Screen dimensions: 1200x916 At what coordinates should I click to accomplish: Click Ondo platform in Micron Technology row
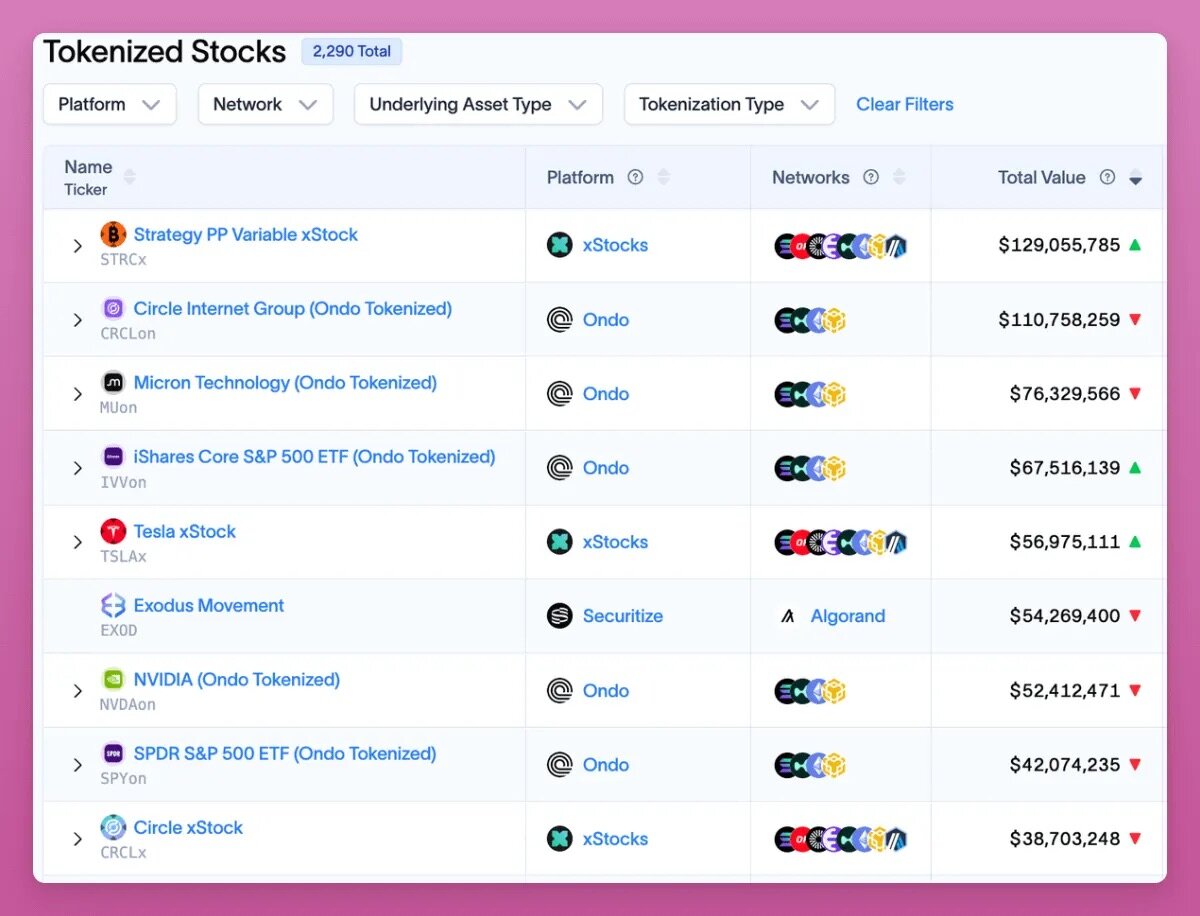606,394
